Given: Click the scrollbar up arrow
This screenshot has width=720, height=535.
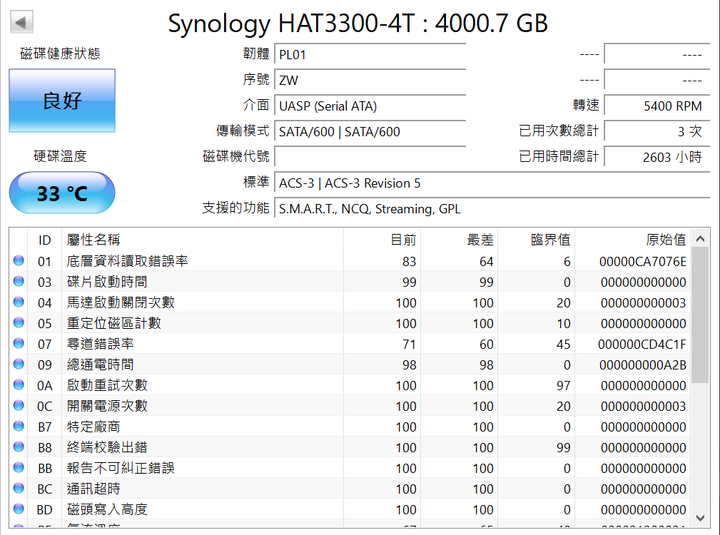Looking at the screenshot, I should pyautogui.click(x=701, y=239).
